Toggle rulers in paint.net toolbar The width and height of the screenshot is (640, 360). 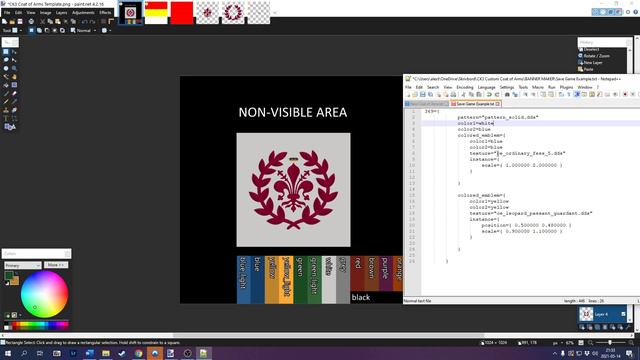pyautogui.click(x=111, y=21)
